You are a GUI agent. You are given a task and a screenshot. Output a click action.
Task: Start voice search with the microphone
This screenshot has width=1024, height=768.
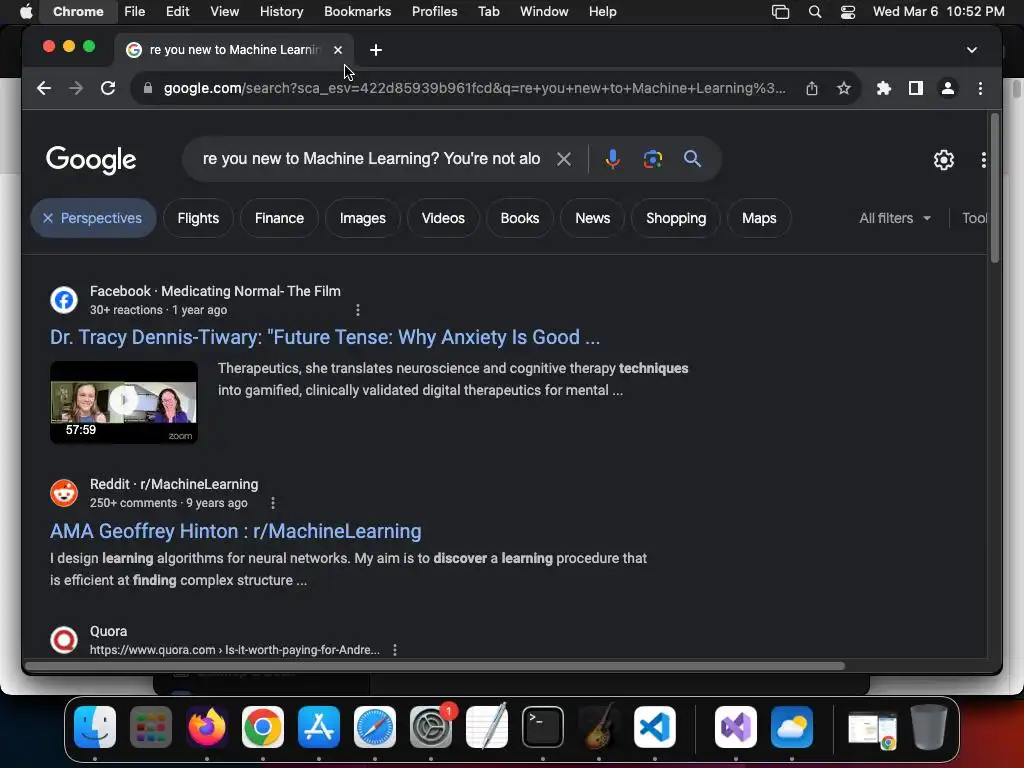click(x=613, y=159)
